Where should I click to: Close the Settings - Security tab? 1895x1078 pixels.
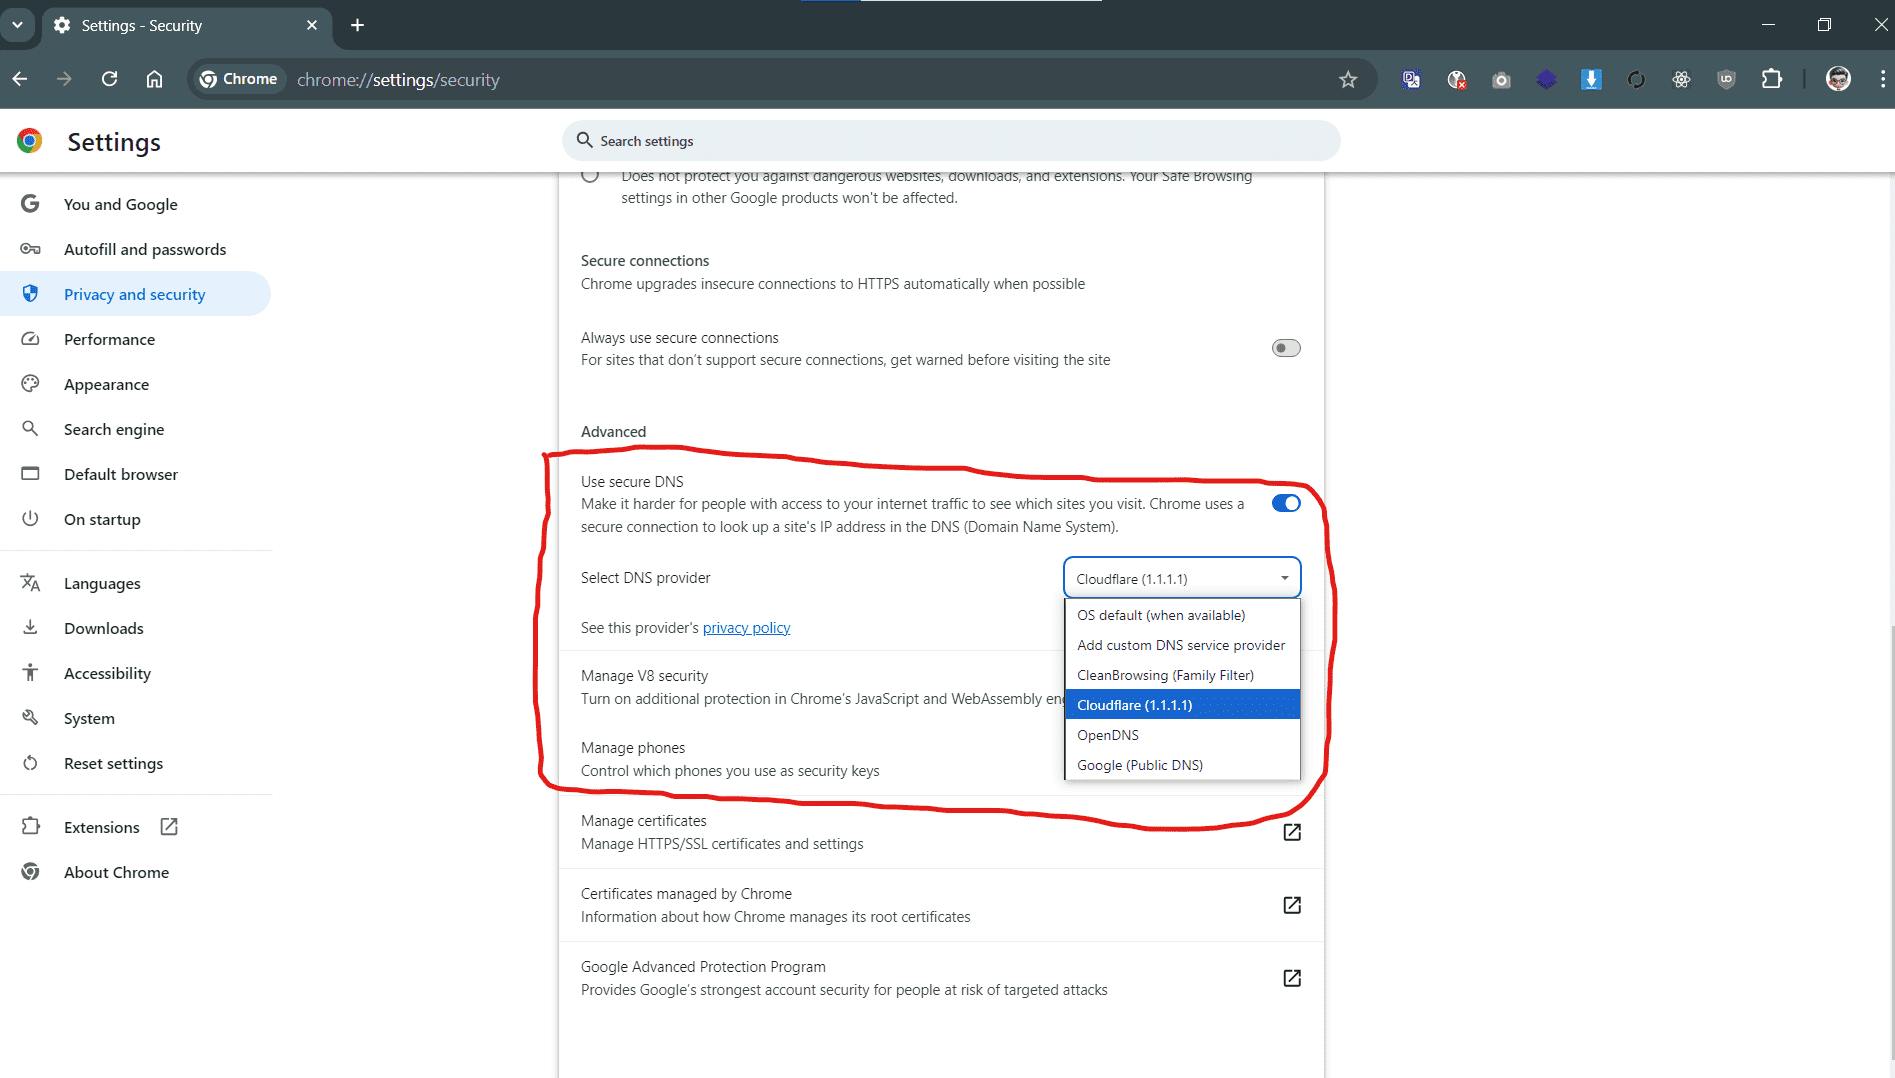coord(312,25)
